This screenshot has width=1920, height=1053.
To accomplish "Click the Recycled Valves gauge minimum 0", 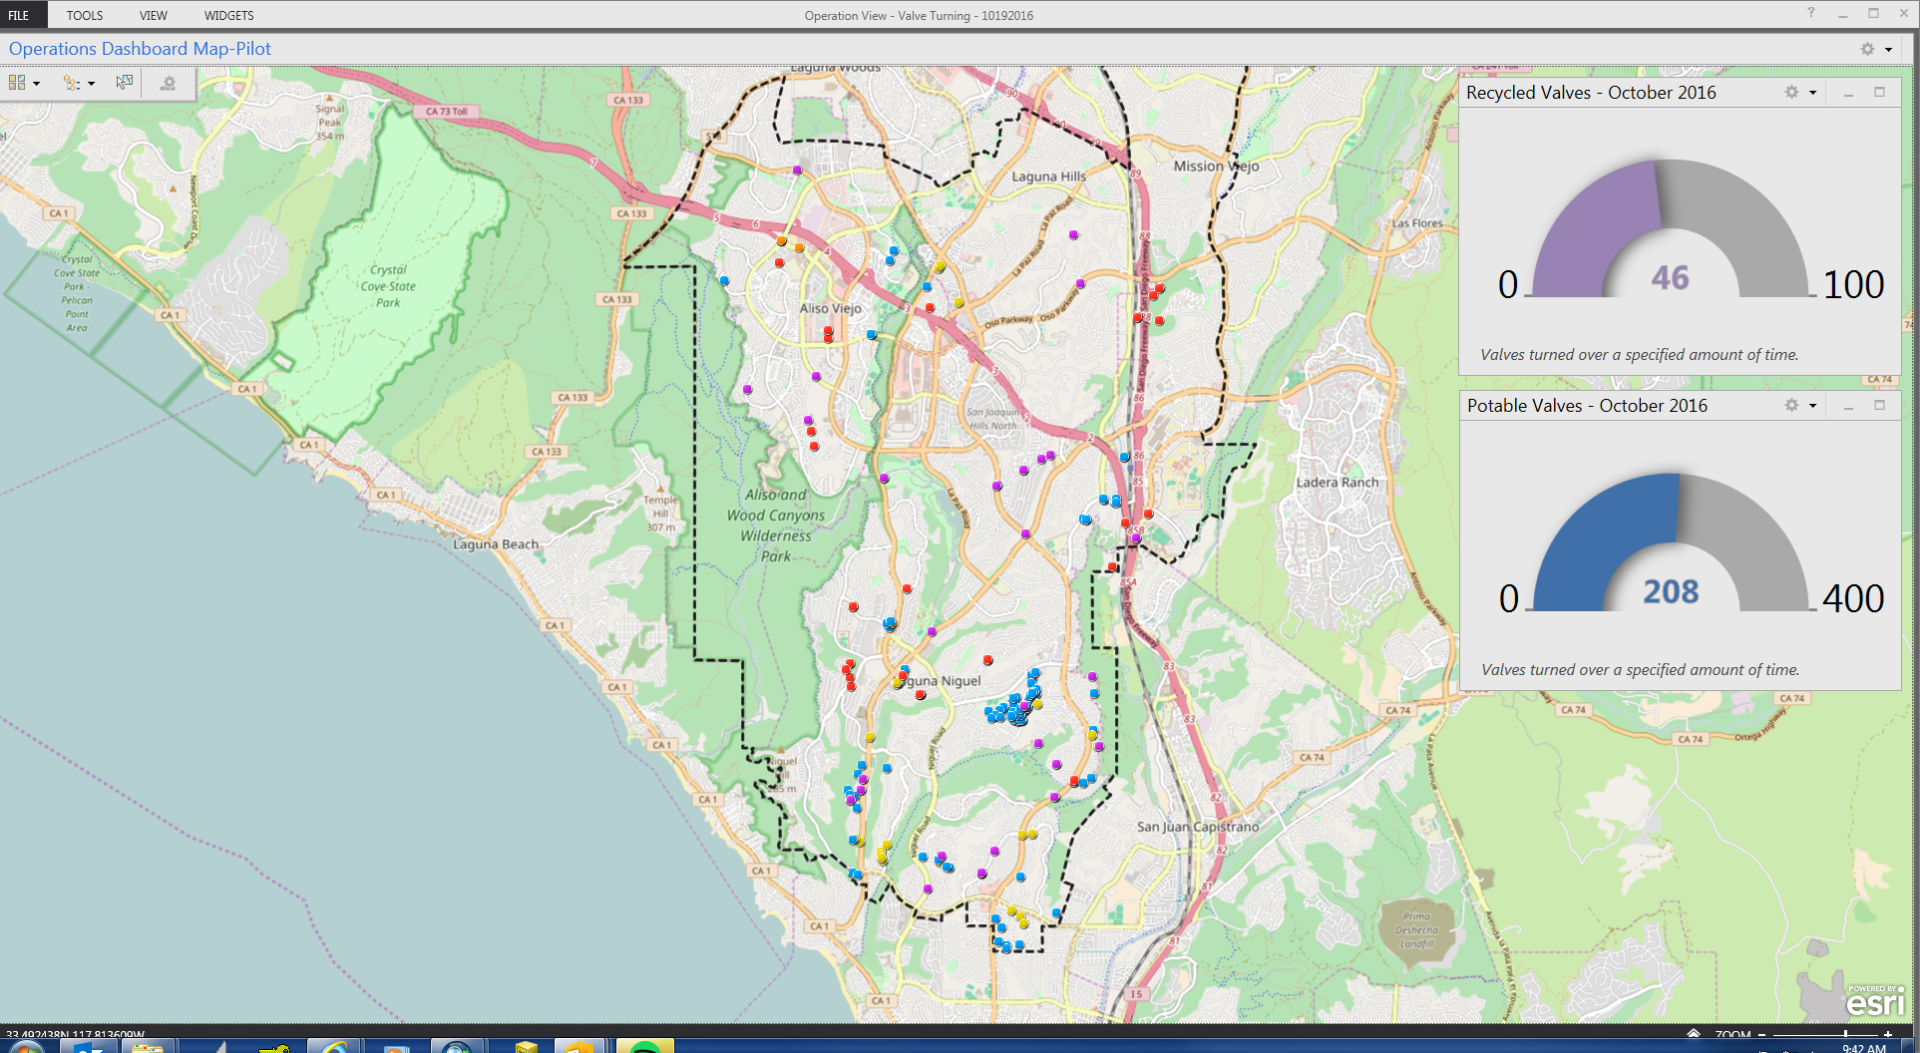I will pyautogui.click(x=1508, y=285).
